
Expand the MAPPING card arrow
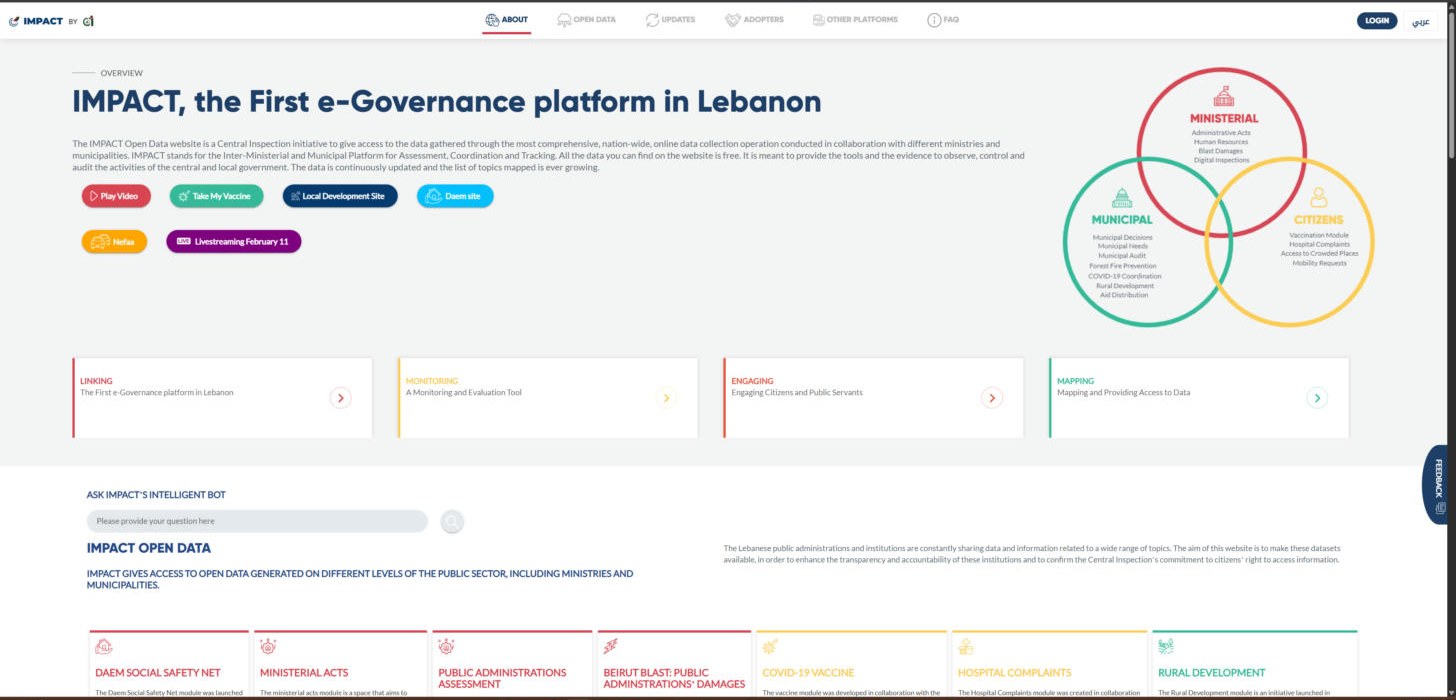click(1318, 398)
